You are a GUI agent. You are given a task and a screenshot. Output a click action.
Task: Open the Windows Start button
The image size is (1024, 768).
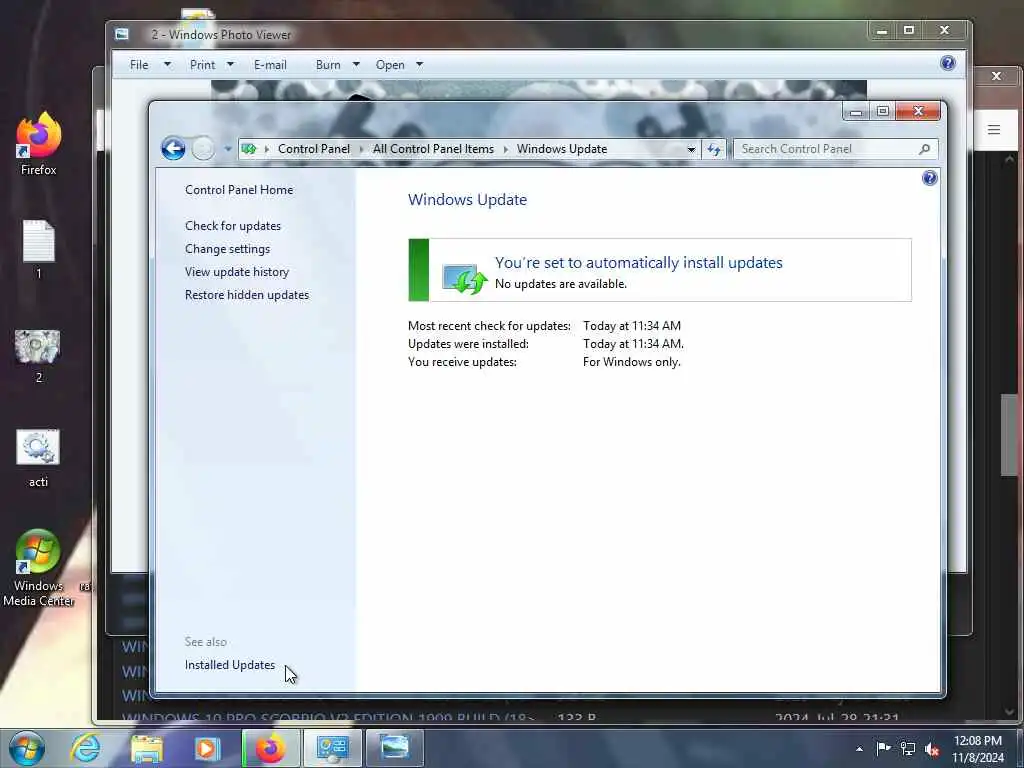(x=27, y=748)
